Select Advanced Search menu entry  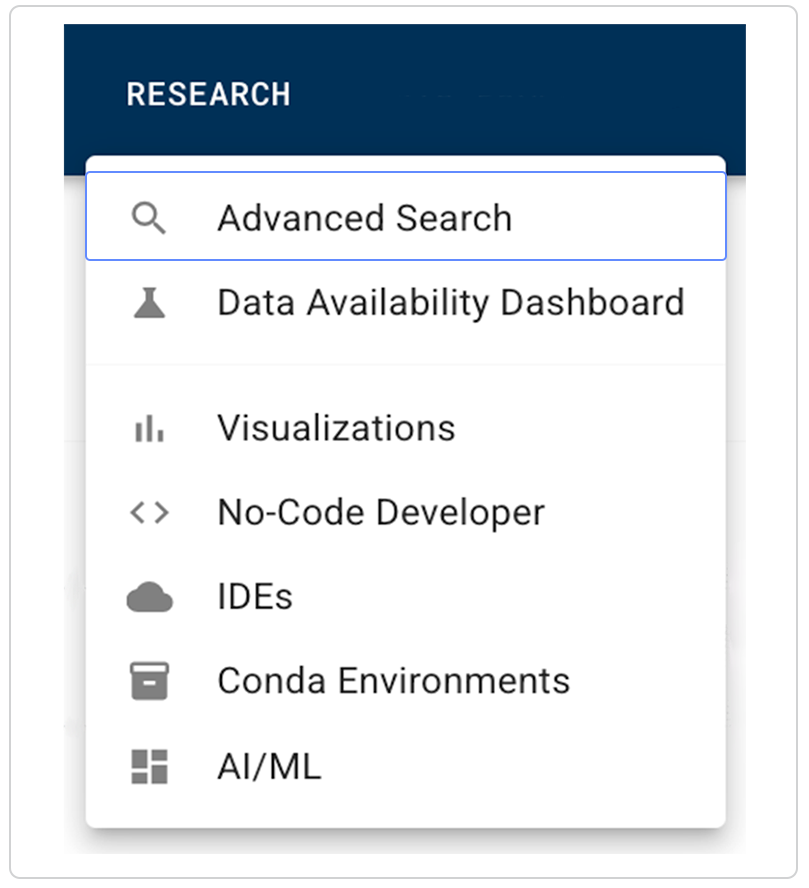coord(364,218)
